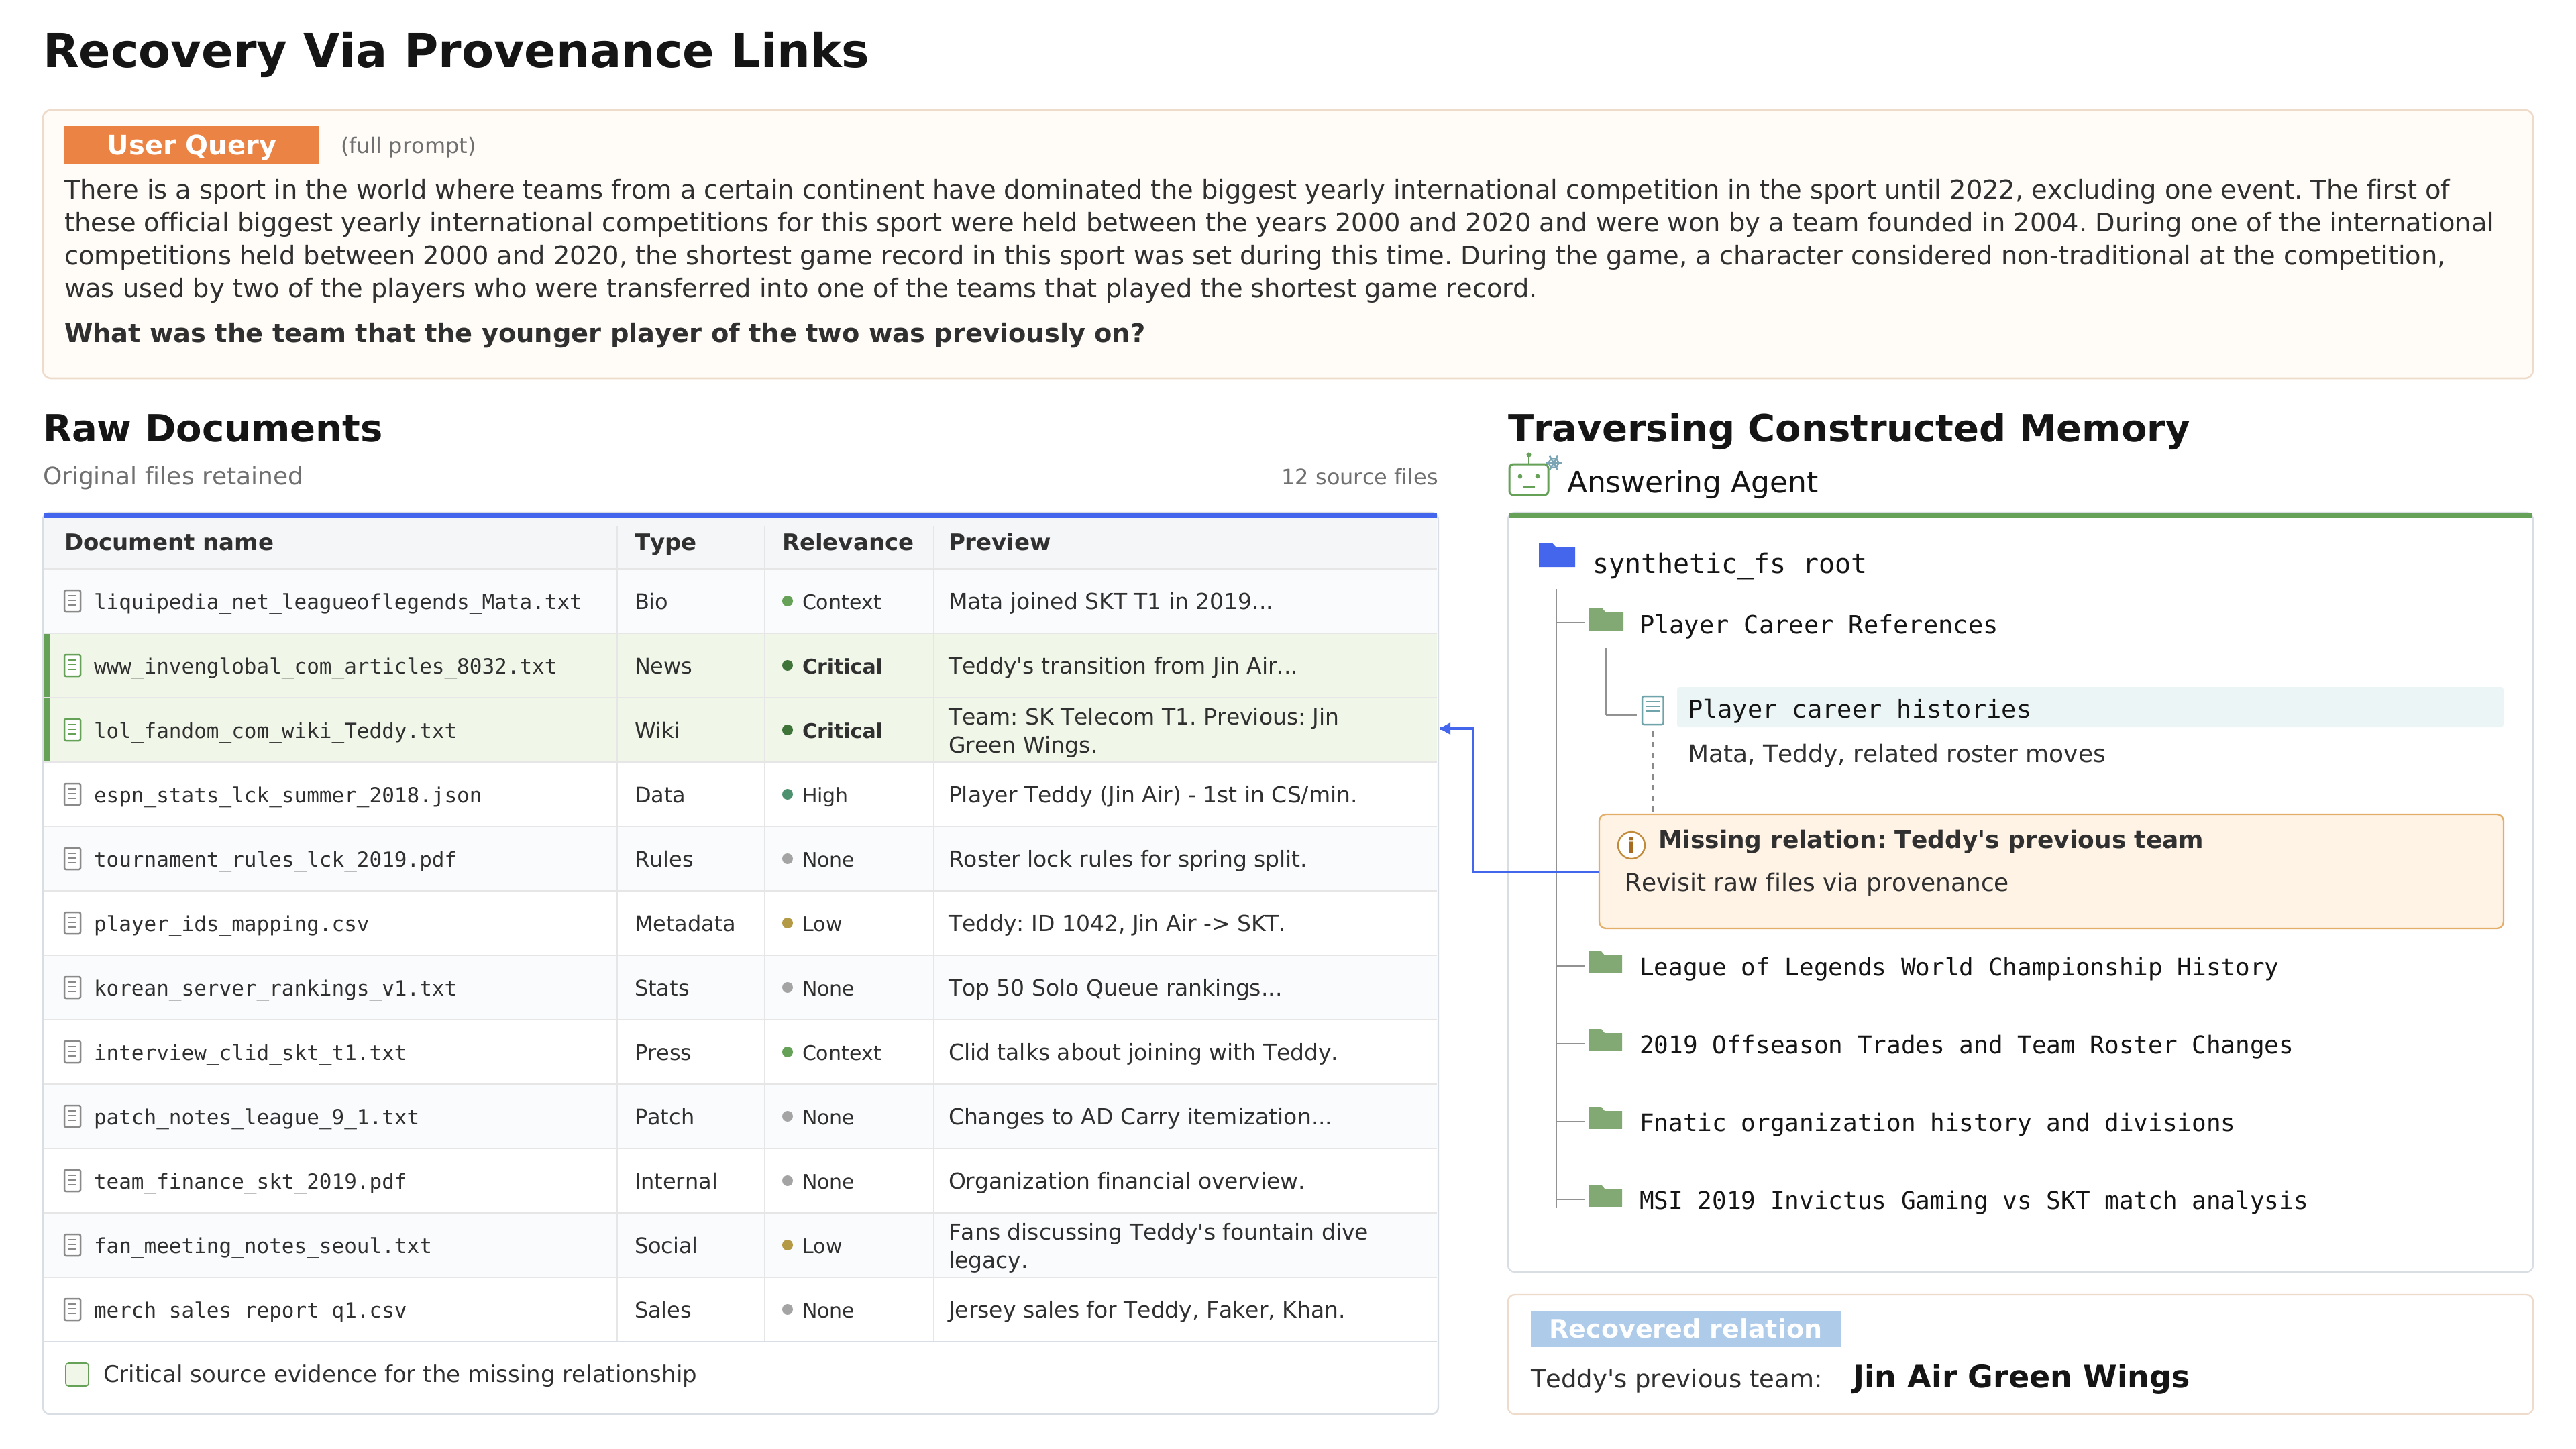This screenshot has height=1449, width=2576.
Task: Click the Player Career References folder icon
Action: point(1605,620)
